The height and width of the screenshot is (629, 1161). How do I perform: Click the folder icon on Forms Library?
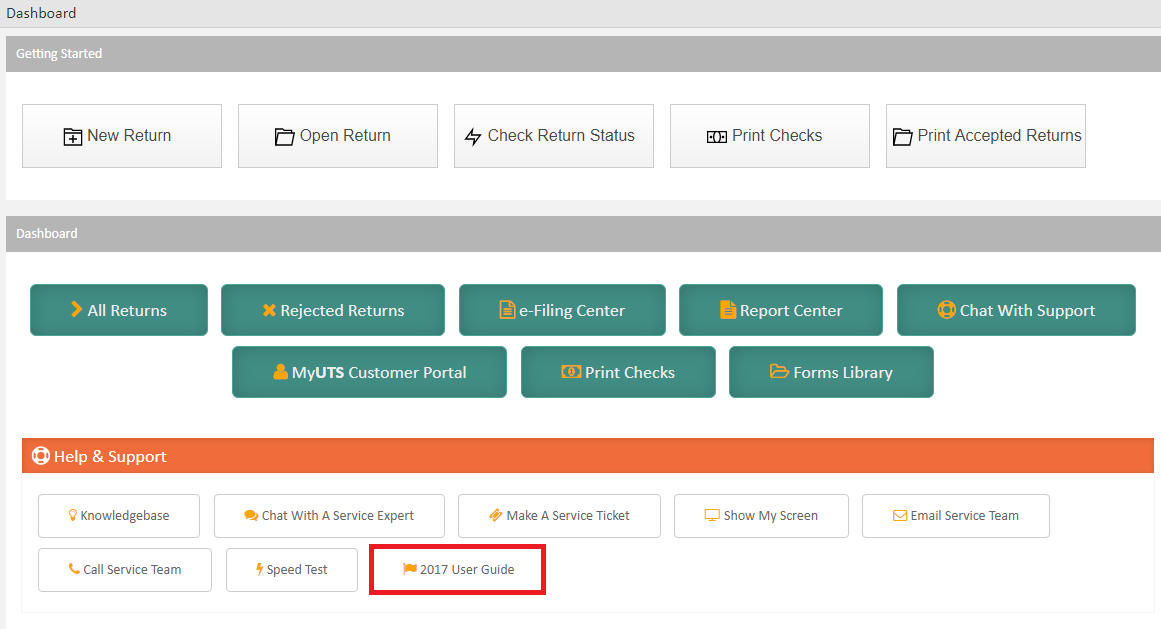(x=780, y=372)
